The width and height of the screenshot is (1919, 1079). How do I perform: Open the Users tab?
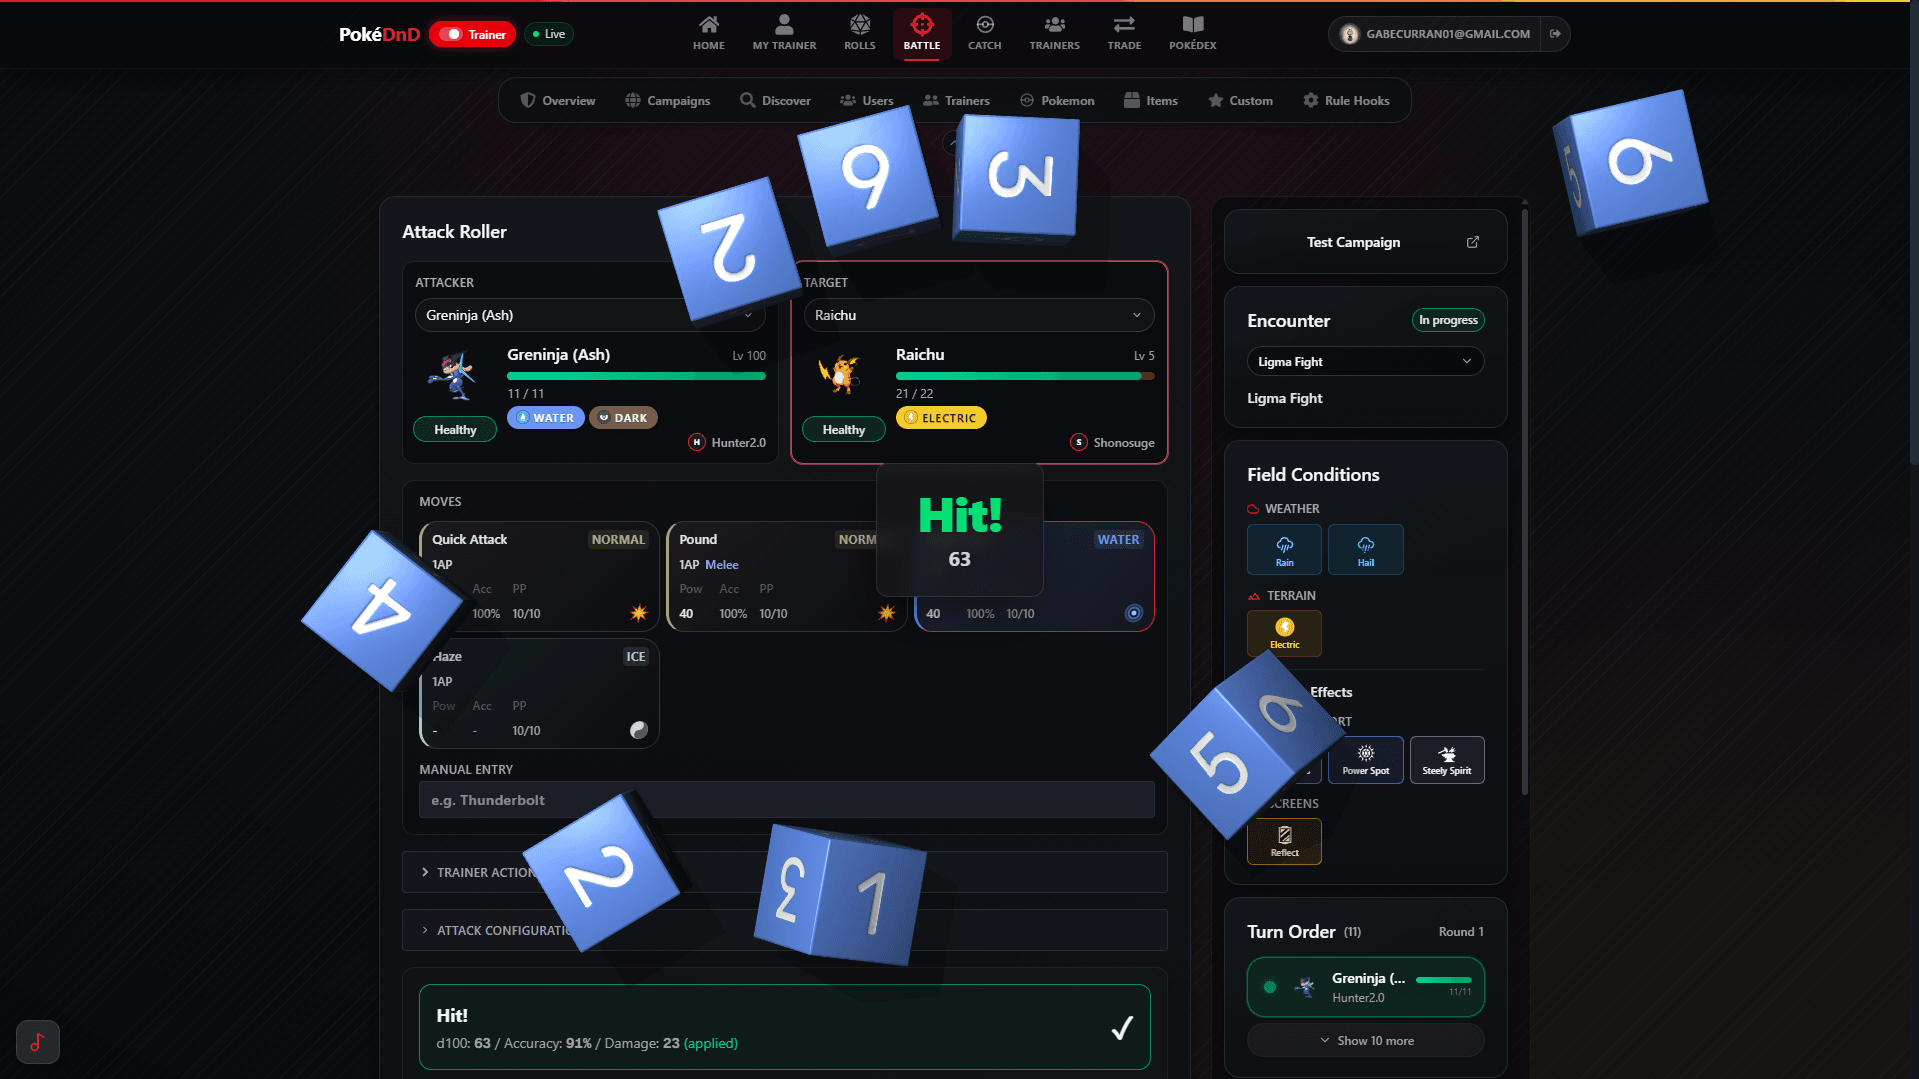pos(867,101)
